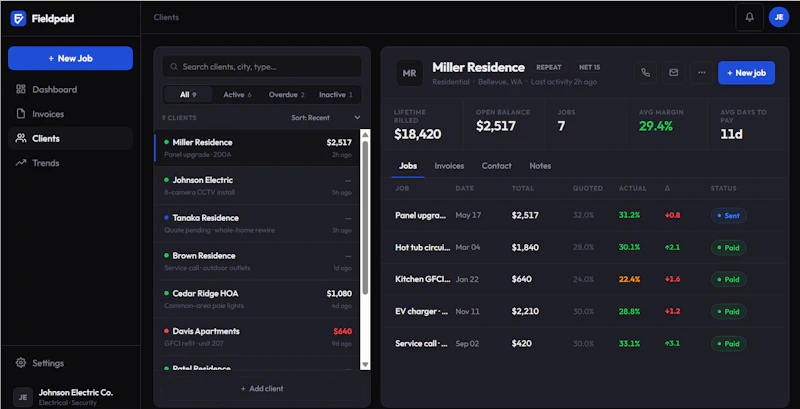
Task: Click the Invoices document icon
Action: tap(21, 114)
